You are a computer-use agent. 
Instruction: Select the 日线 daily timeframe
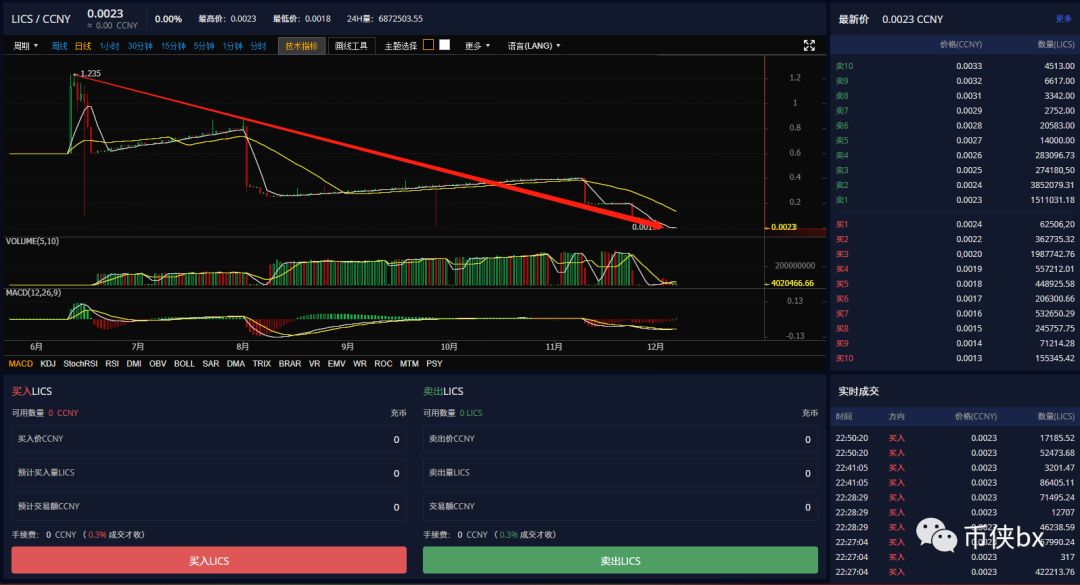click(x=83, y=46)
